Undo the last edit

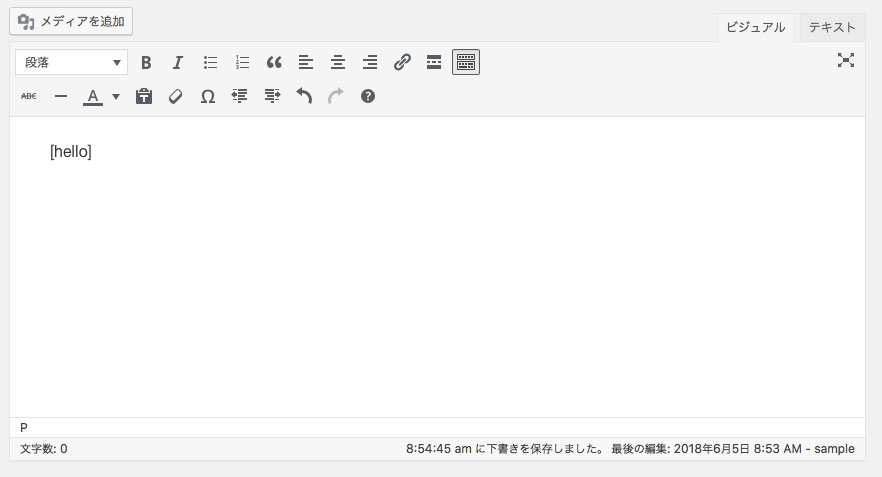click(304, 96)
